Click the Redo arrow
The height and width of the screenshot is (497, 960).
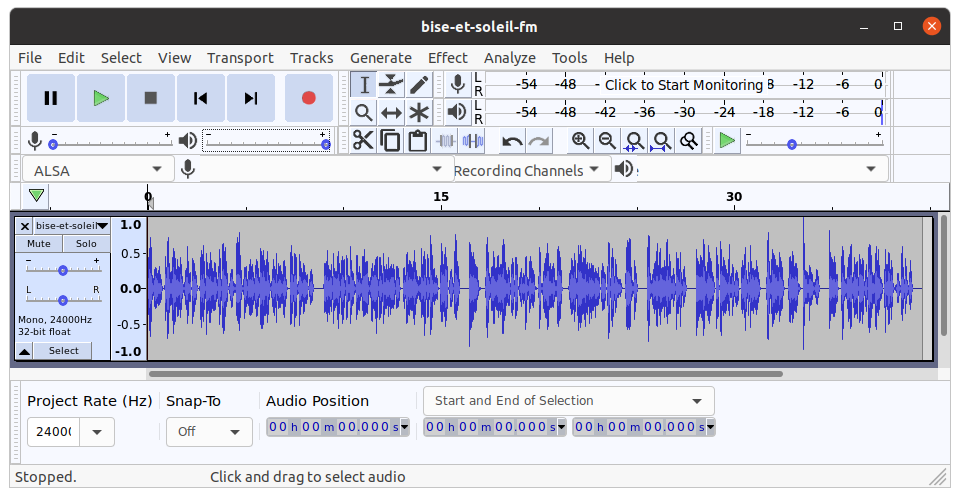pyautogui.click(x=539, y=141)
